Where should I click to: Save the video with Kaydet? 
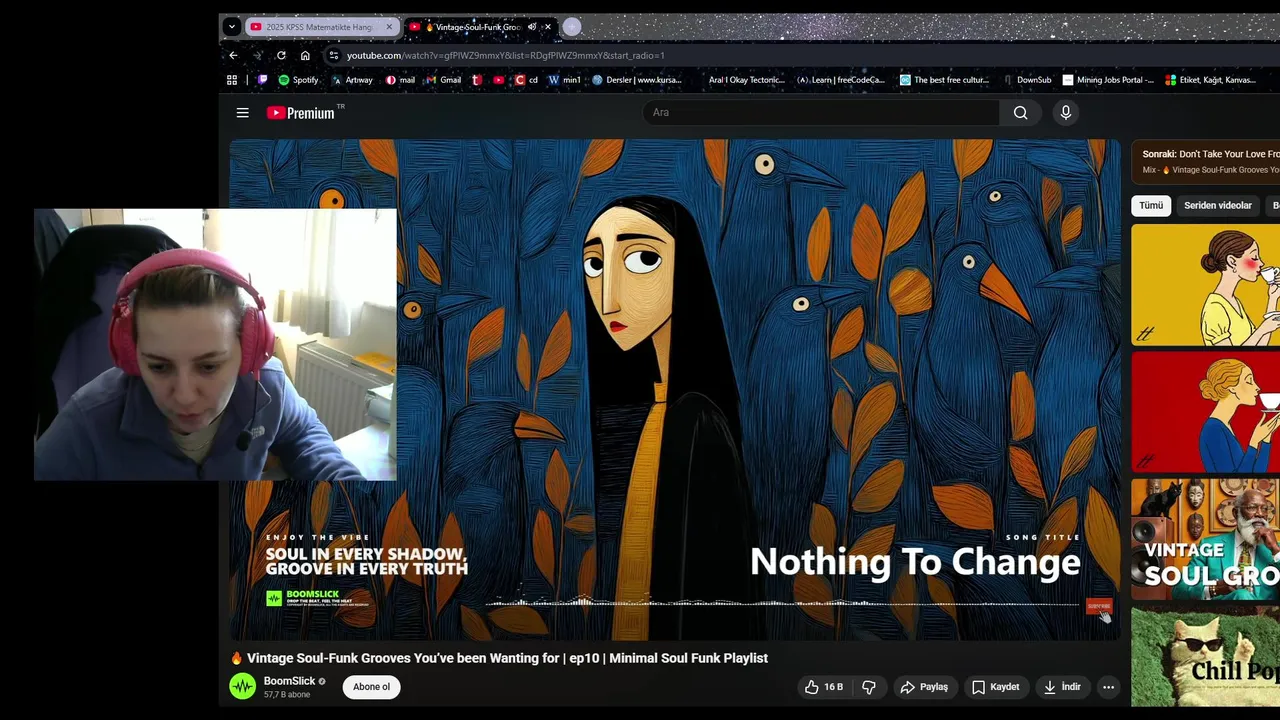995,687
